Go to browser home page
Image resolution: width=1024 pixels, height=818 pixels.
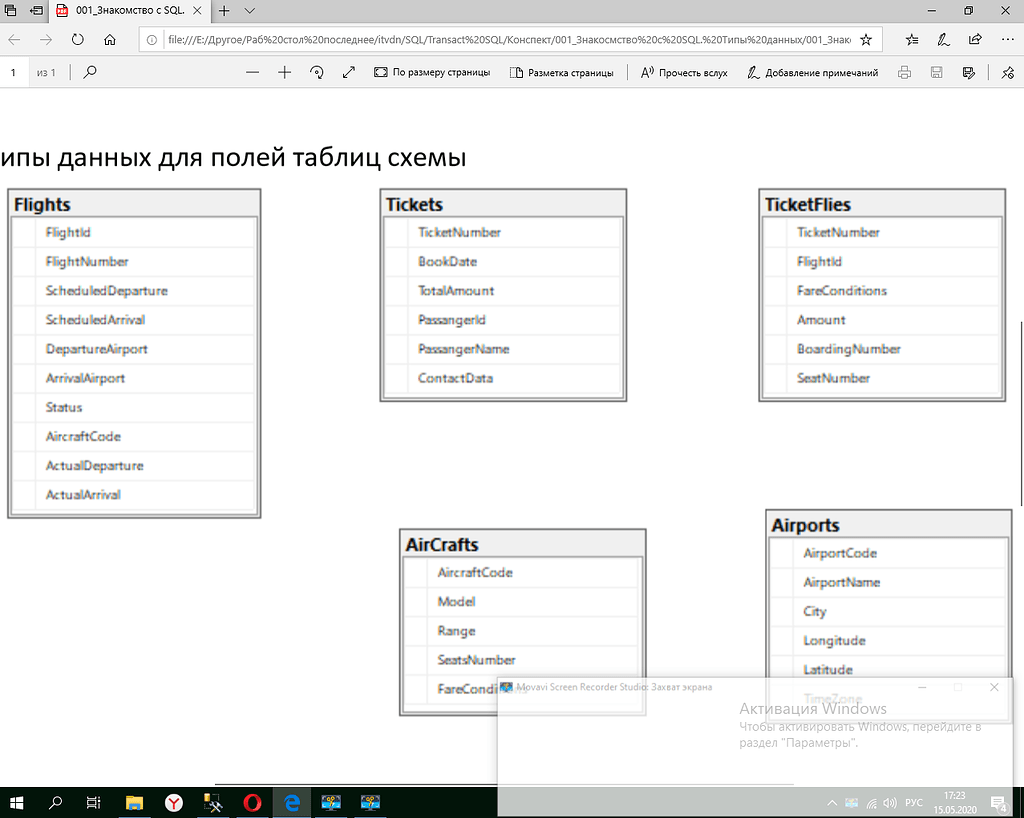tap(110, 40)
